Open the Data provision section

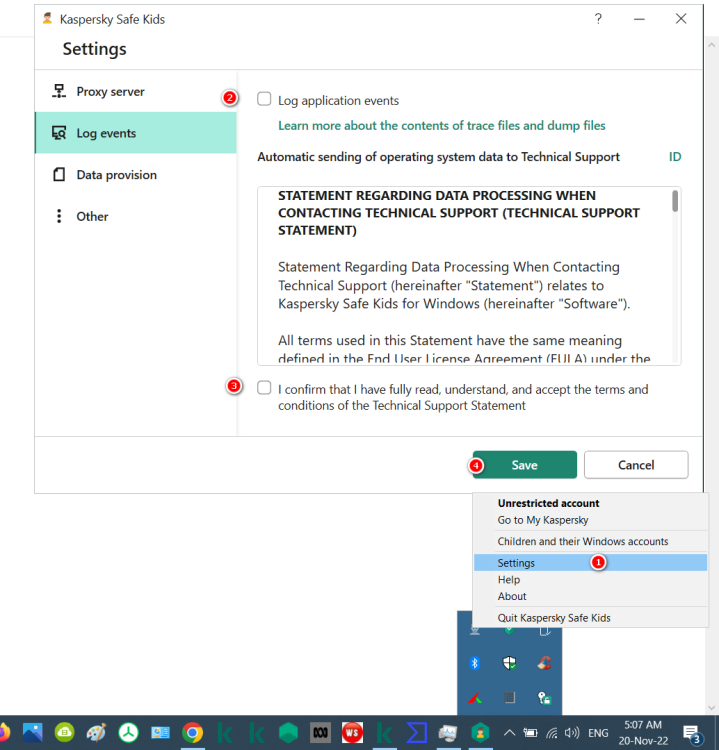[x=136, y=175]
